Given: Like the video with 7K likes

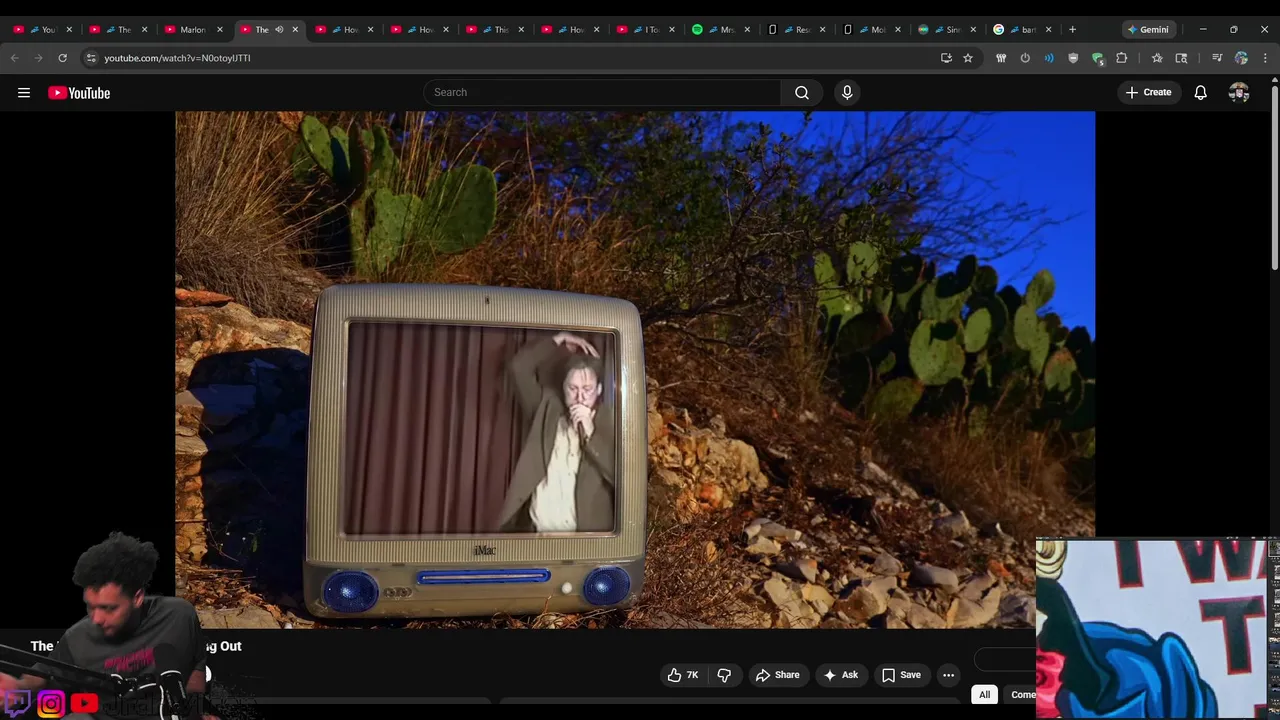Looking at the screenshot, I should pos(684,675).
